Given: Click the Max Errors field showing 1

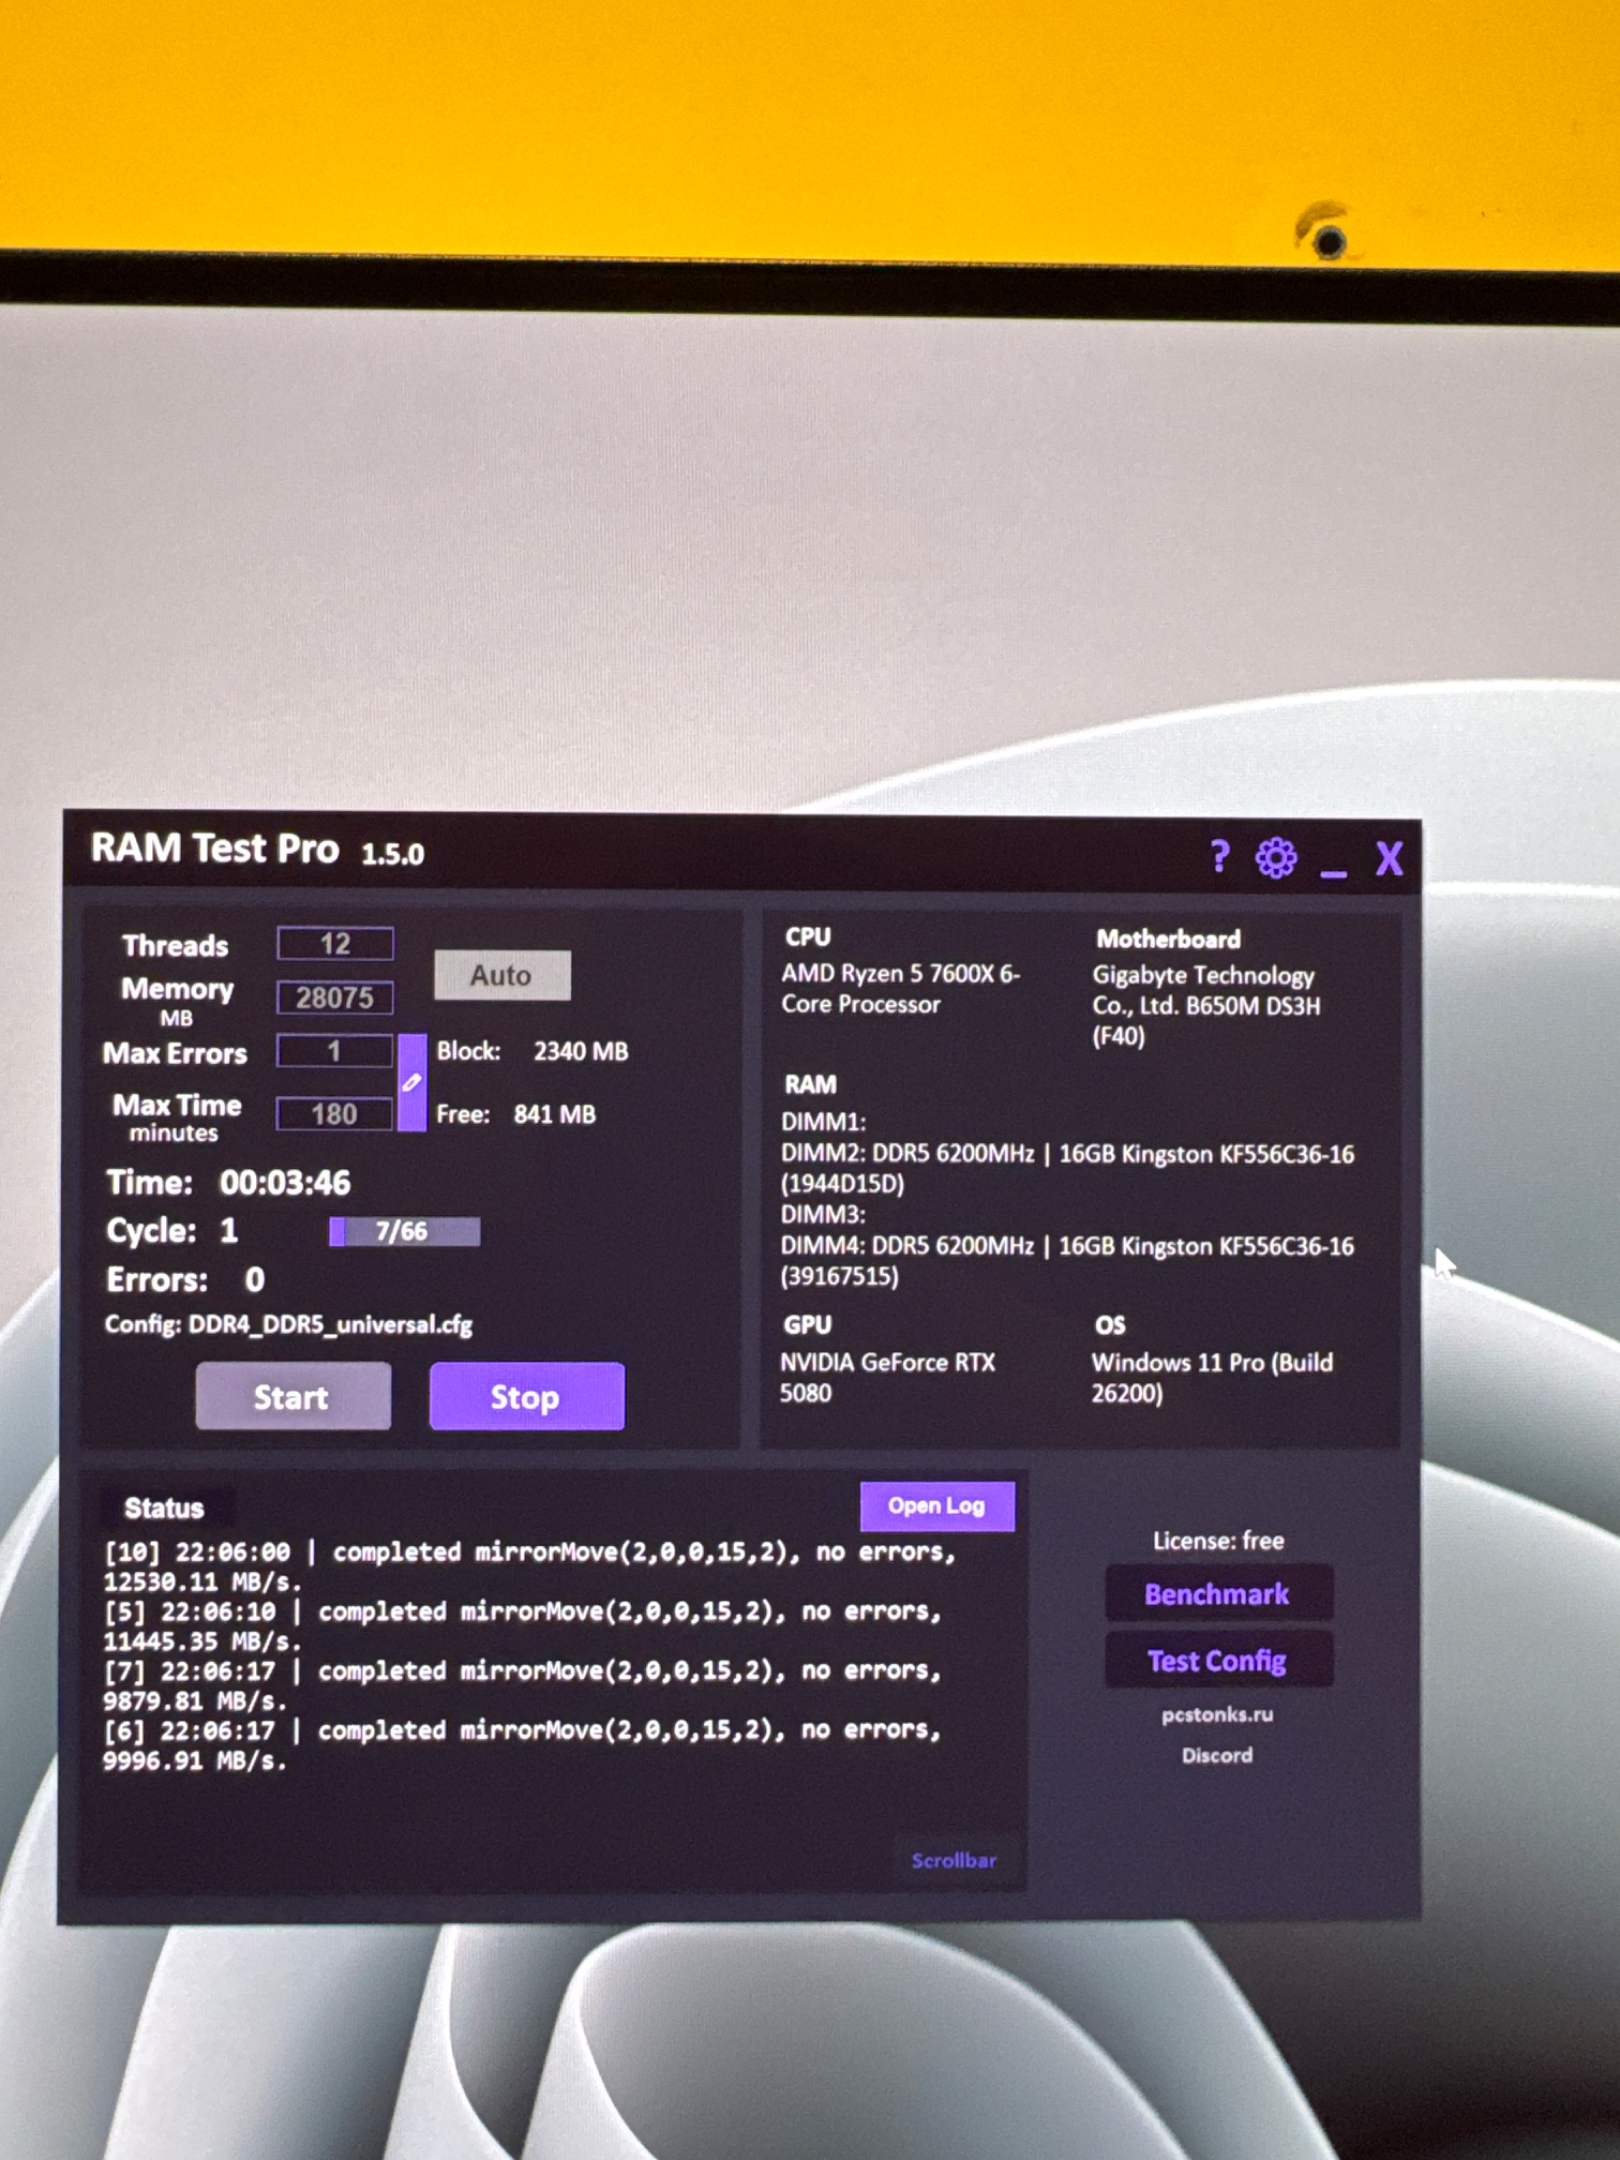Looking at the screenshot, I should [335, 1052].
